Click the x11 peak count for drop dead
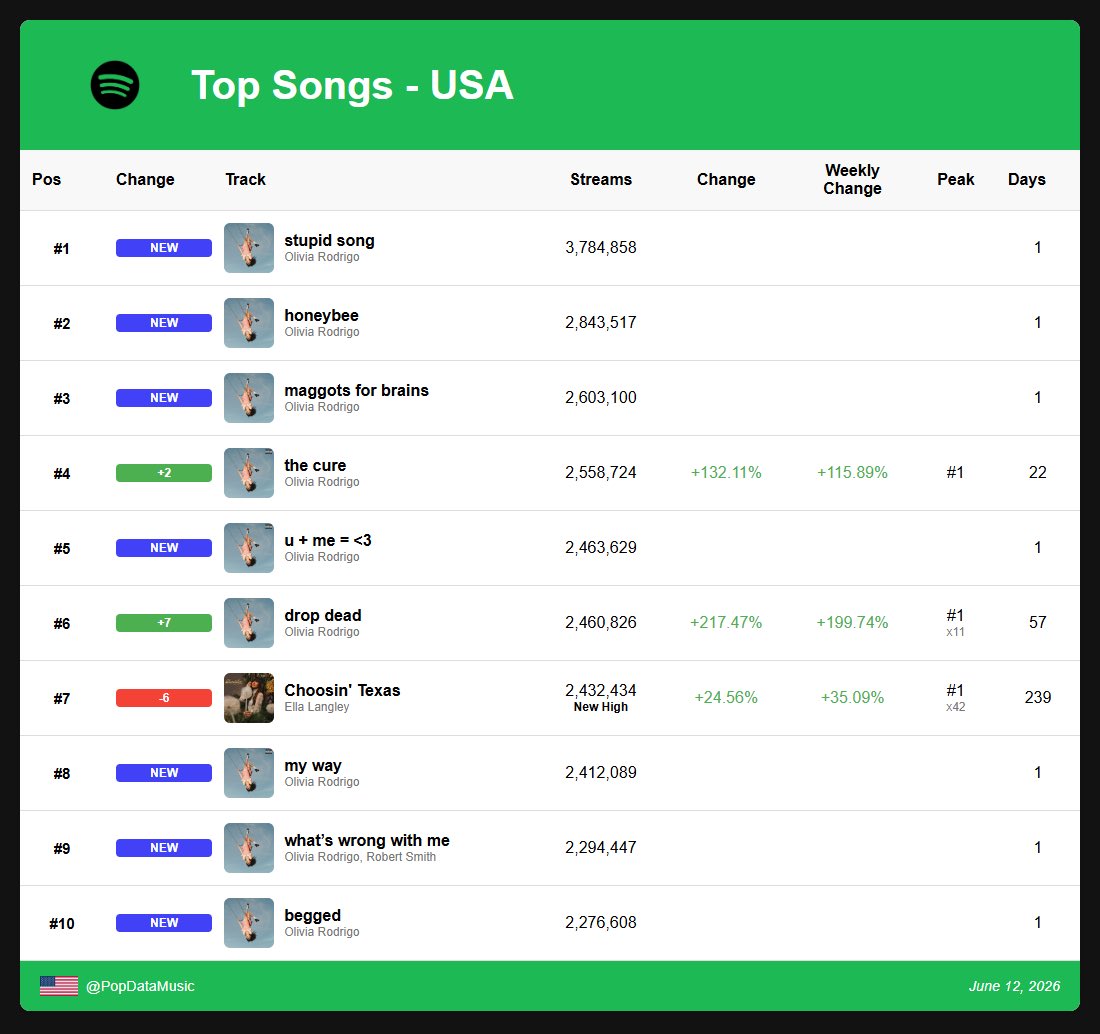This screenshot has height=1034, width=1100. [955, 632]
